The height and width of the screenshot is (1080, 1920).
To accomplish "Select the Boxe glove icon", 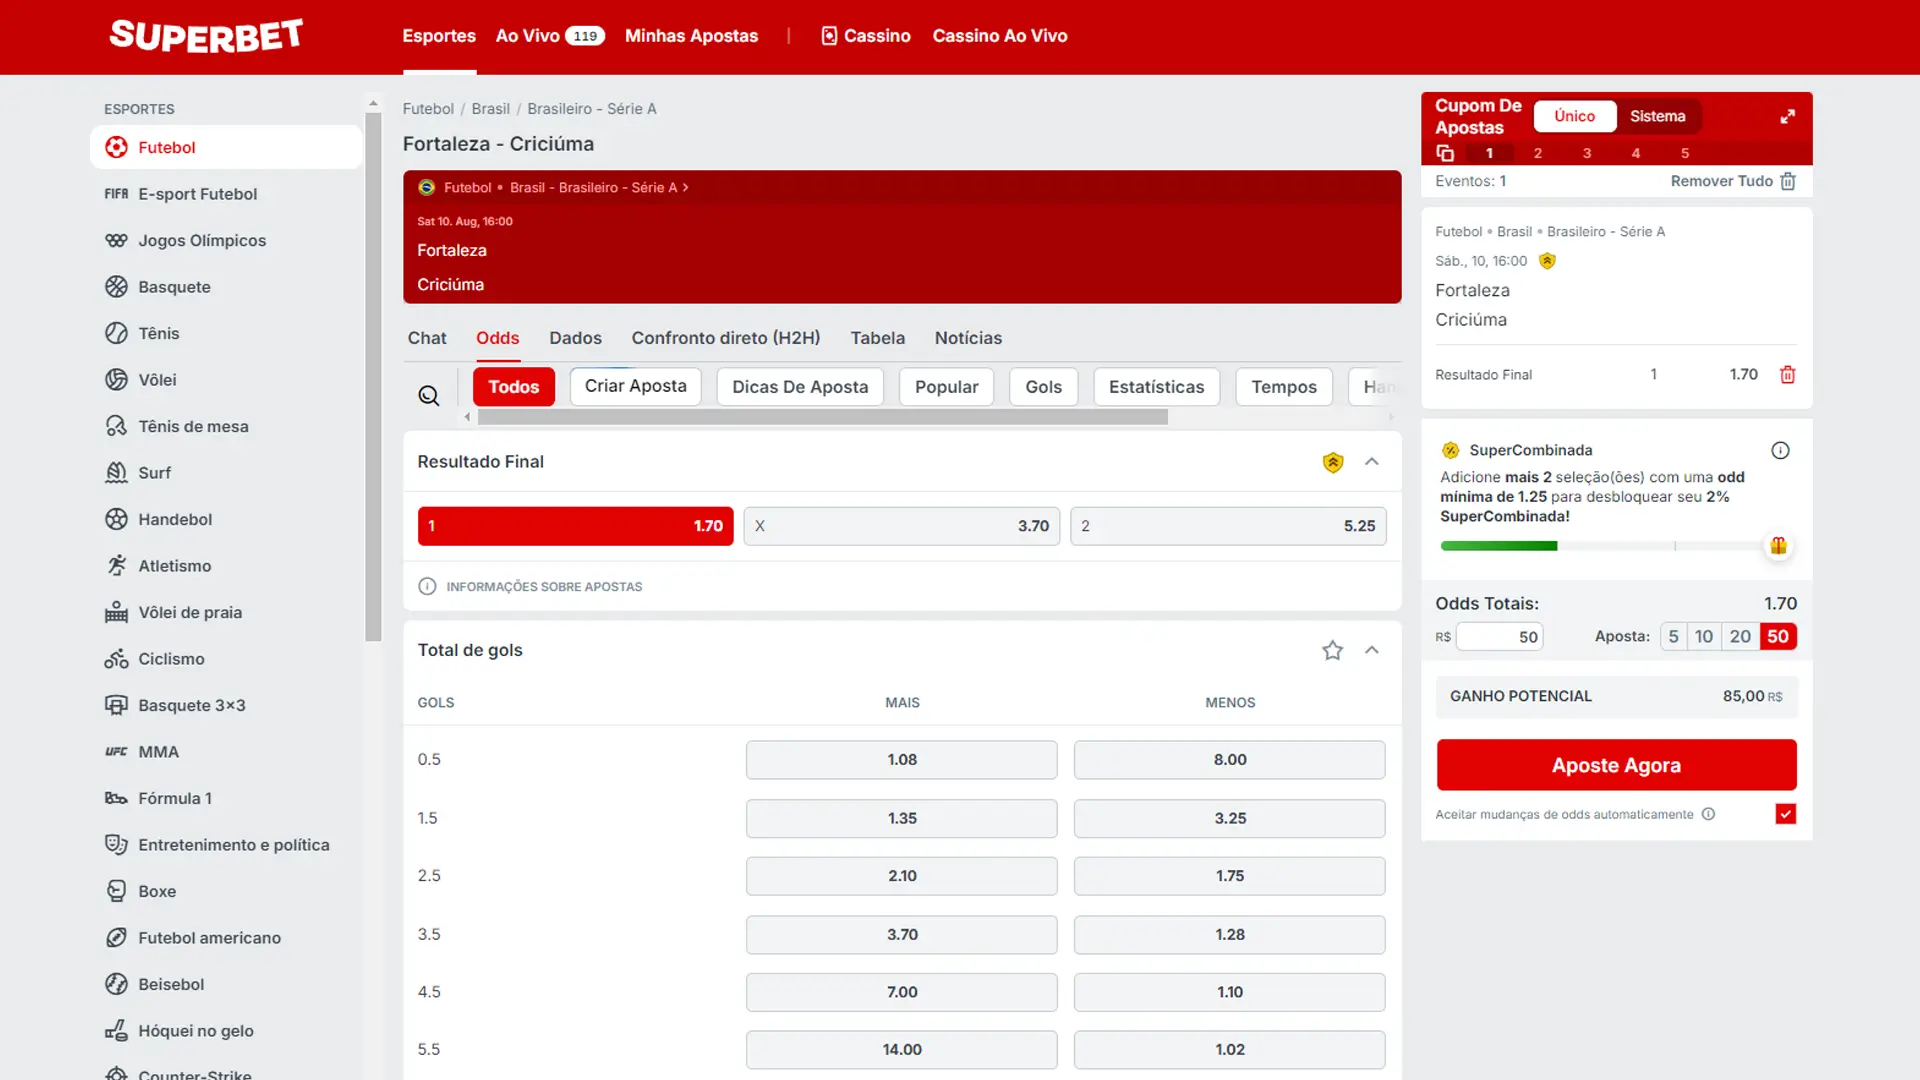I will 117,891.
